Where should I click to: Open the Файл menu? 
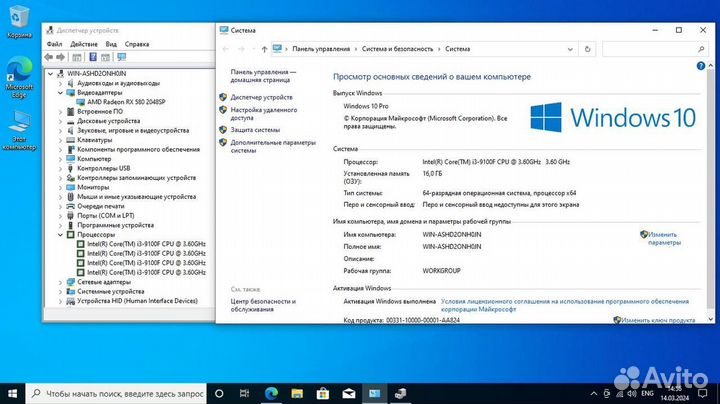tap(54, 44)
